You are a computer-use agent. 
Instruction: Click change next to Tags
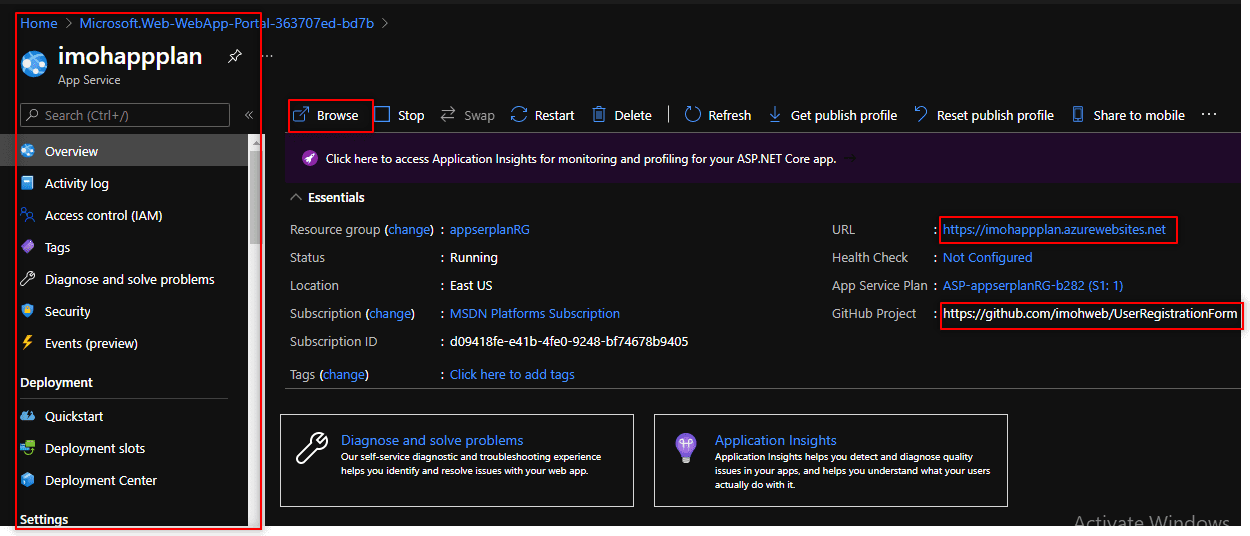click(344, 374)
